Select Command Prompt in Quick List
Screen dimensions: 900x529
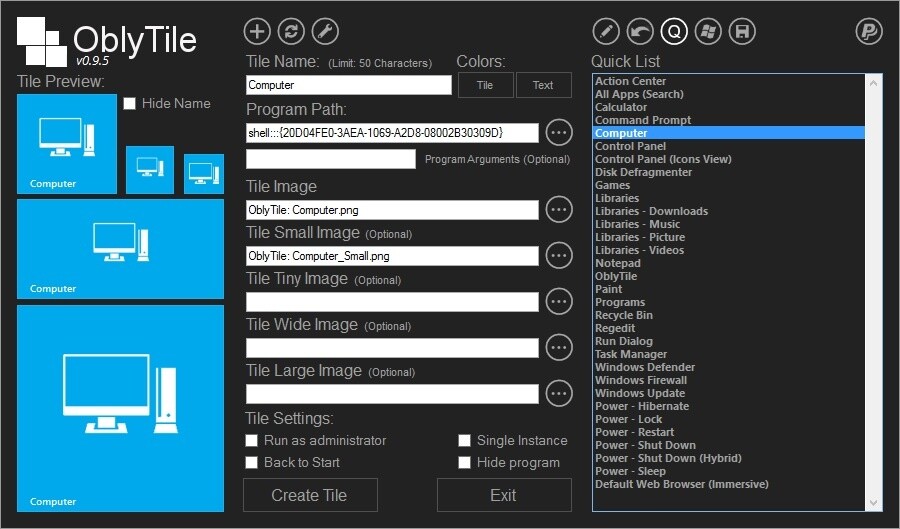tap(642, 120)
